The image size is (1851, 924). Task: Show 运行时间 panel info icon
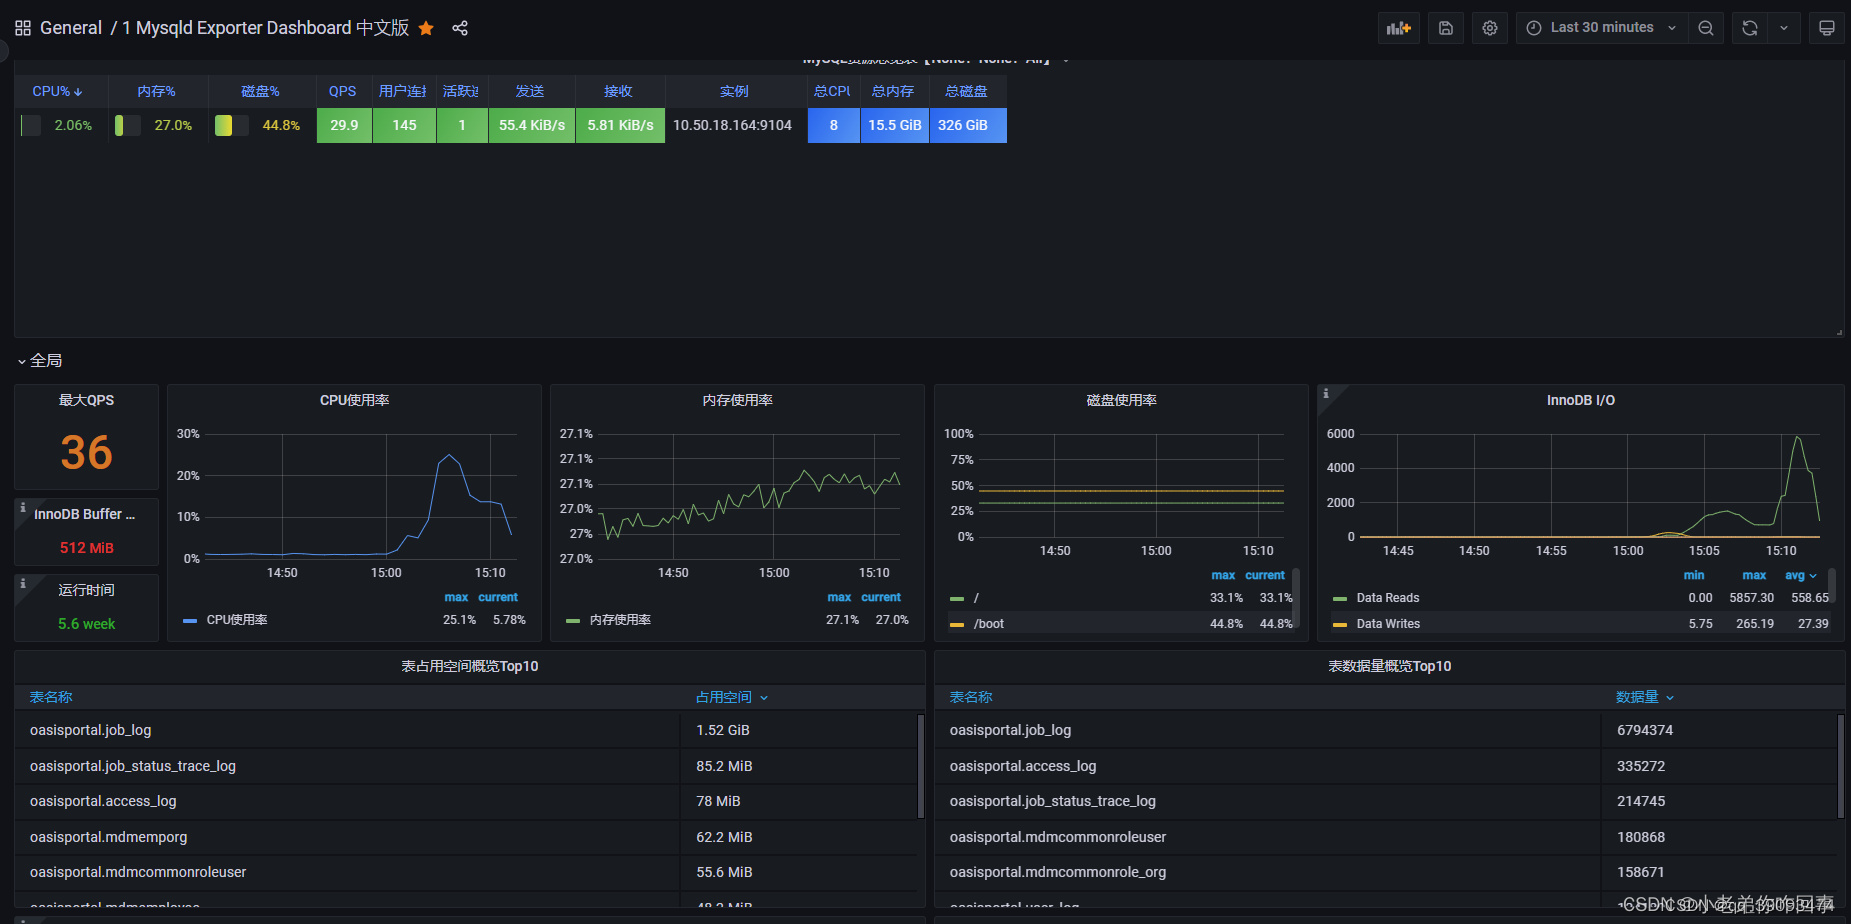point(23,583)
